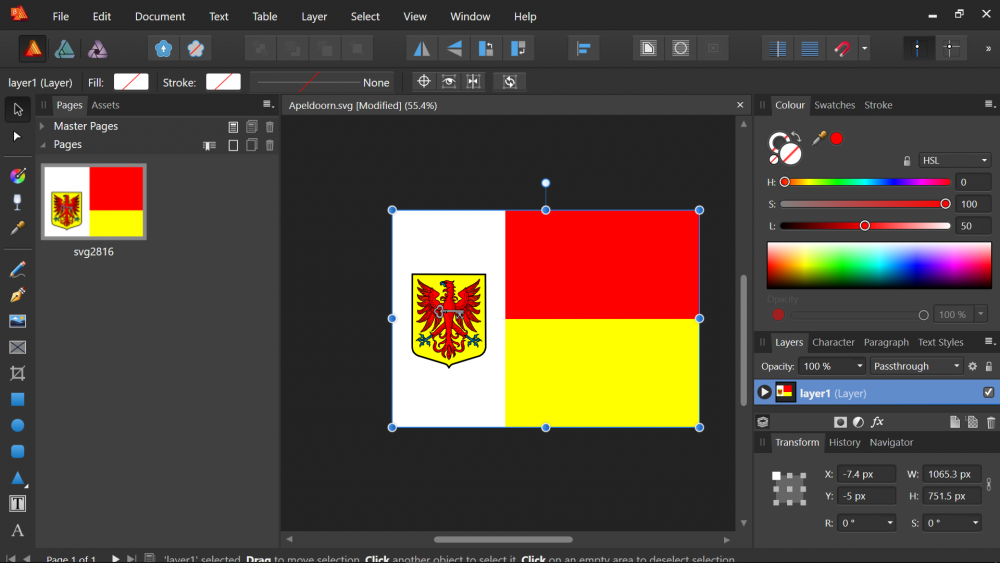Select the Pen tool
This screenshot has height=563, width=1000.
17,295
